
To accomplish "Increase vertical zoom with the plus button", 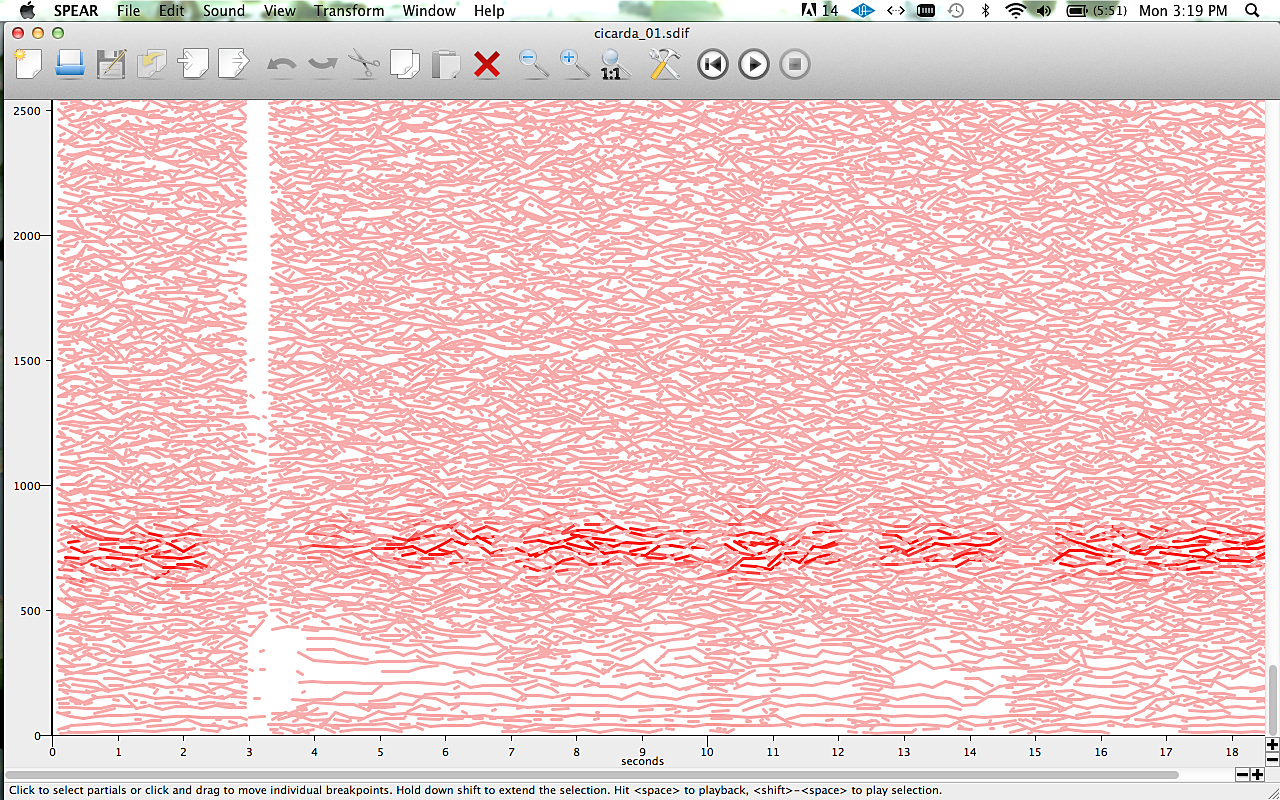I will 1272,744.
